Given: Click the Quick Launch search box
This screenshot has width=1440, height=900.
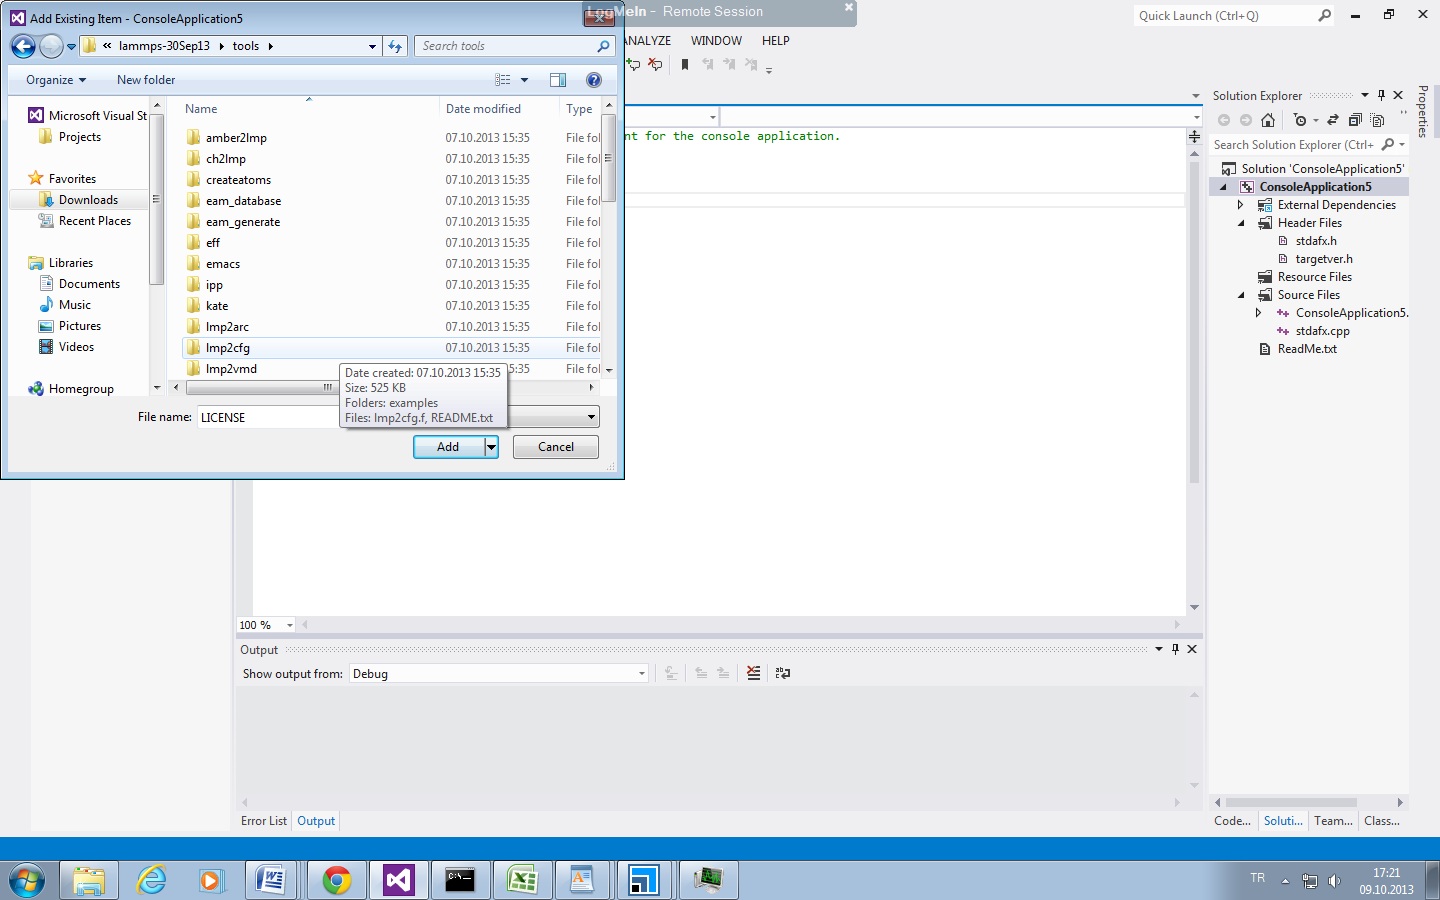Looking at the screenshot, I should [x=1235, y=16].
